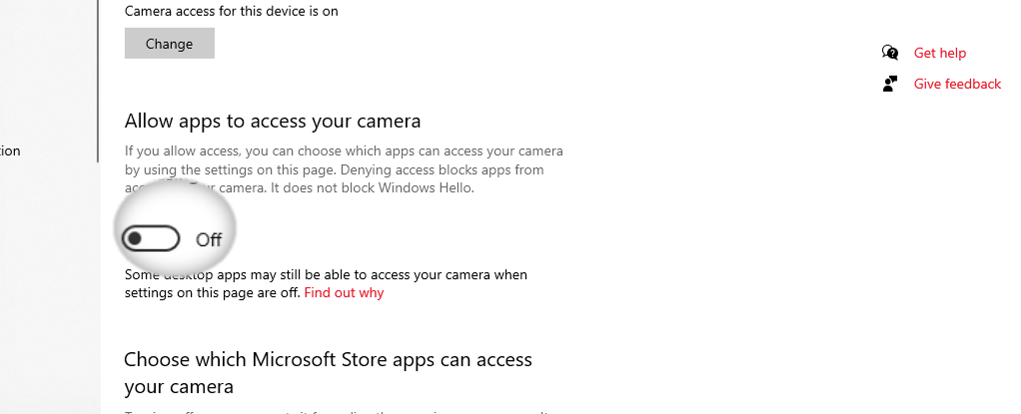Image resolution: width=1021 pixels, height=414 pixels.
Task: Click the "your camera" line of the Store apps heading
Action: pos(178,386)
